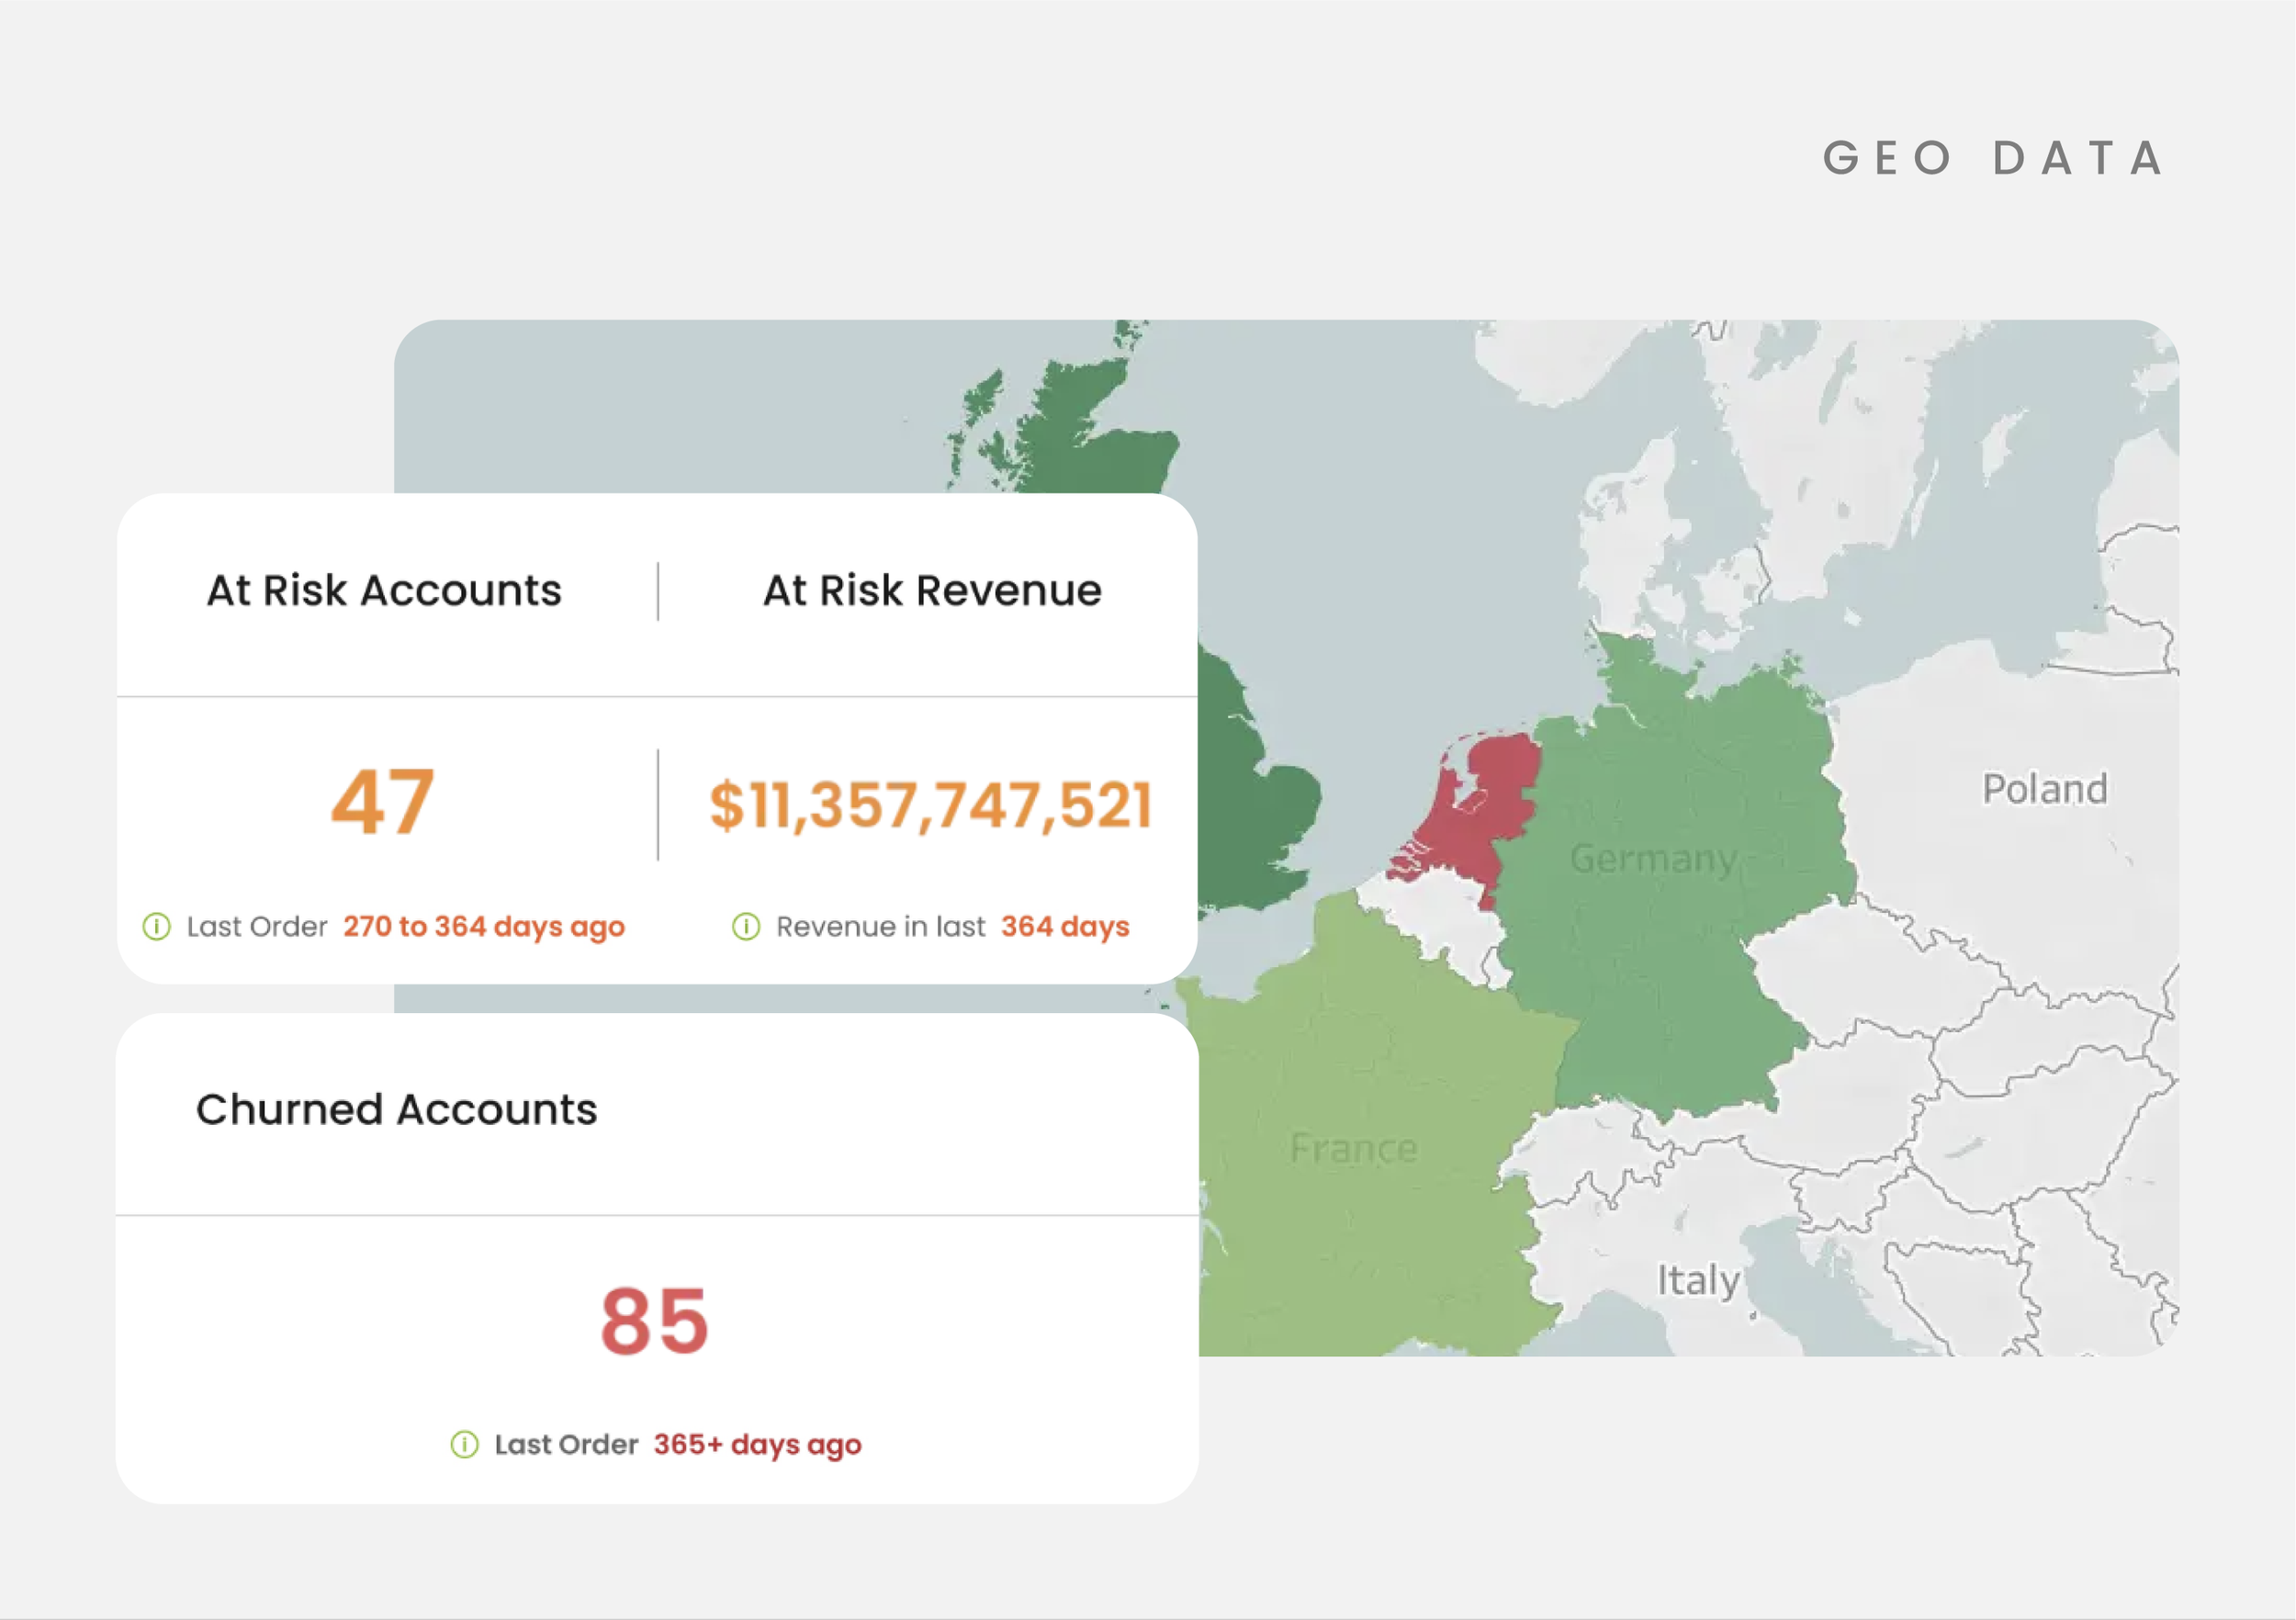2296x1620 pixels.
Task: Click the '365+ days ago' text
Action: click(x=757, y=1446)
